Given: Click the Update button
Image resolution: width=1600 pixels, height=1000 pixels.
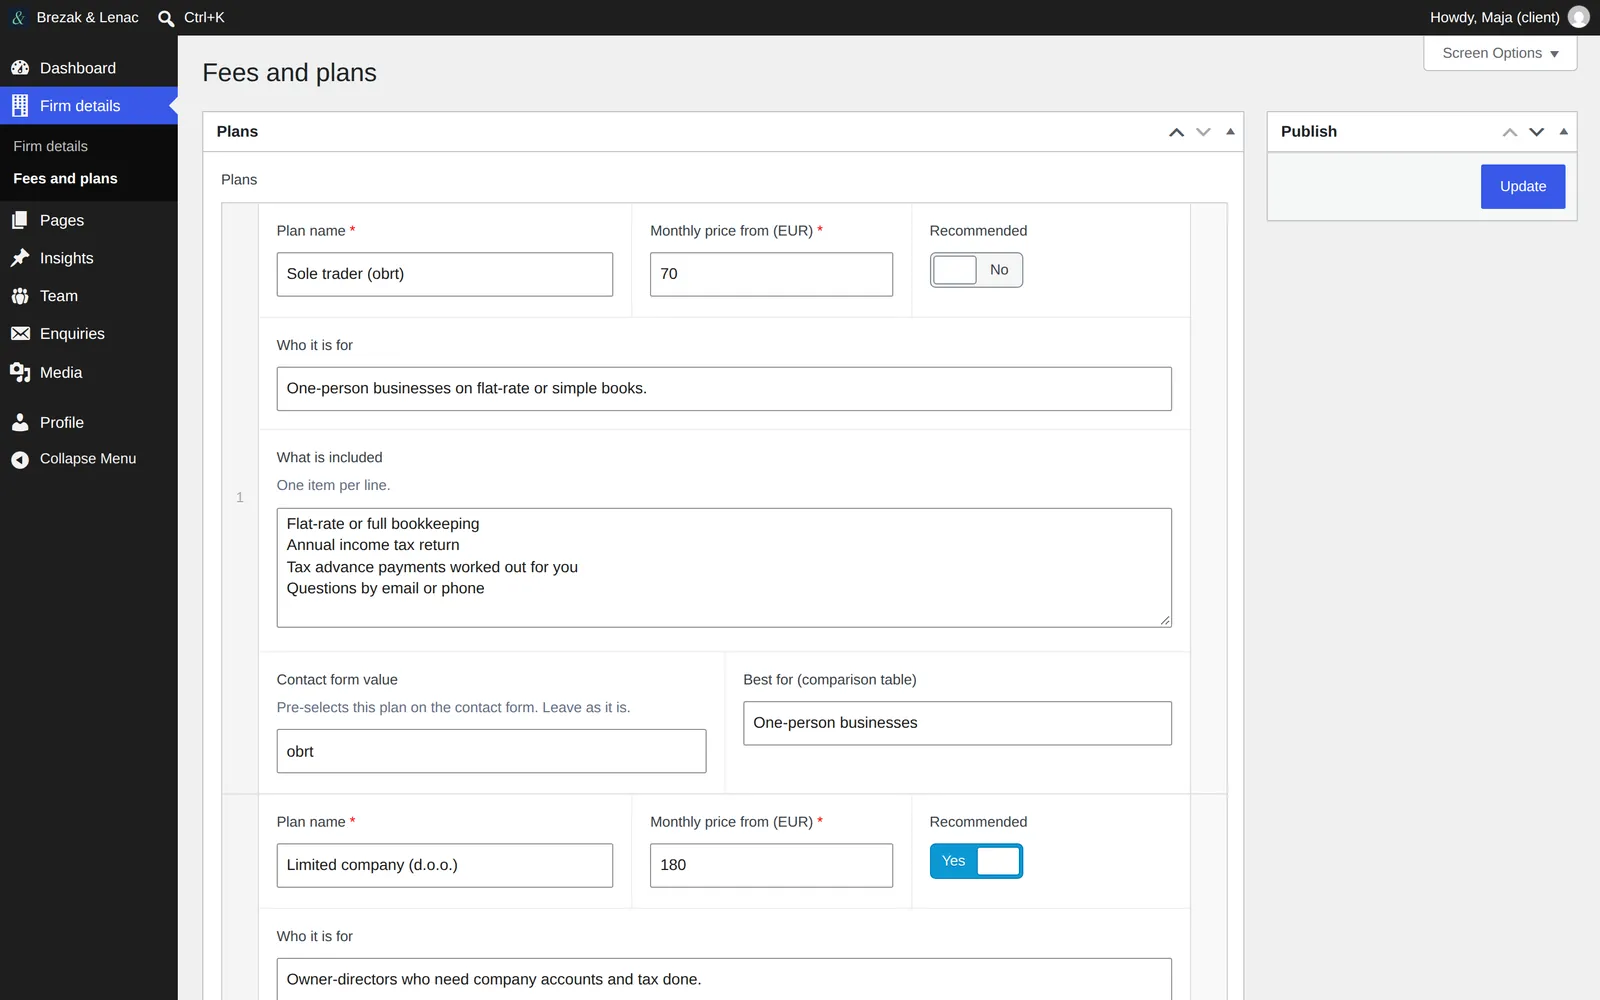Looking at the screenshot, I should click(x=1523, y=187).
